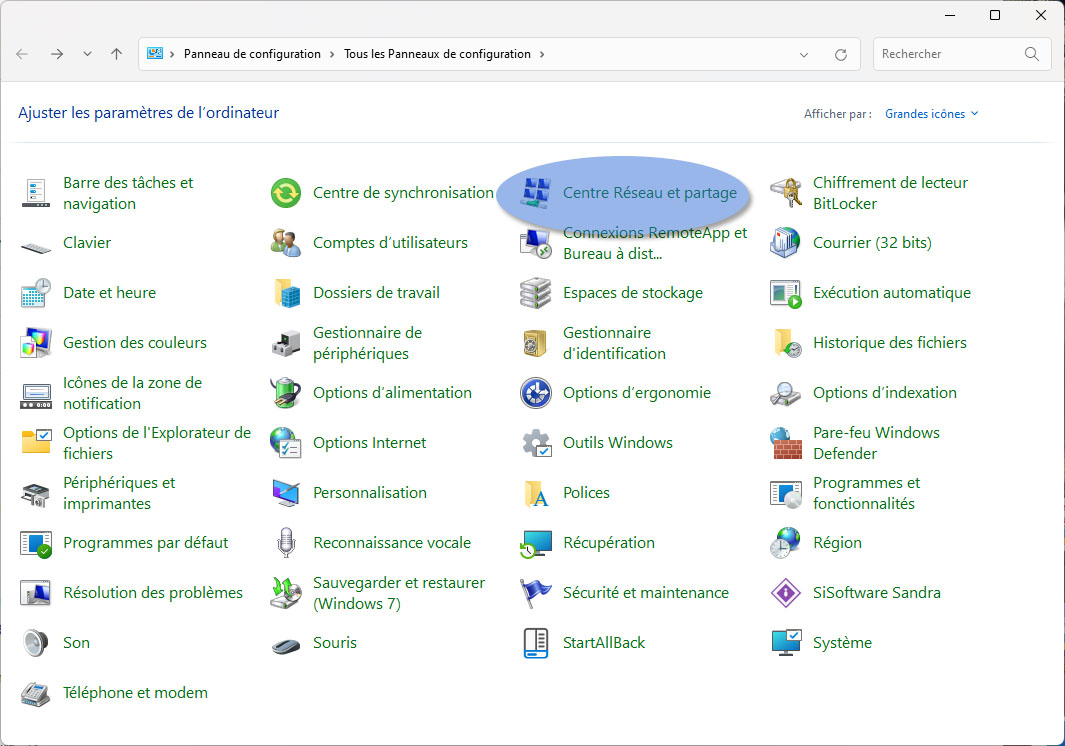The width and height of the screenshot is (1065, 746).
Task: Open Centre Réseau et partage icon
Action: click(x=536, y=193)
